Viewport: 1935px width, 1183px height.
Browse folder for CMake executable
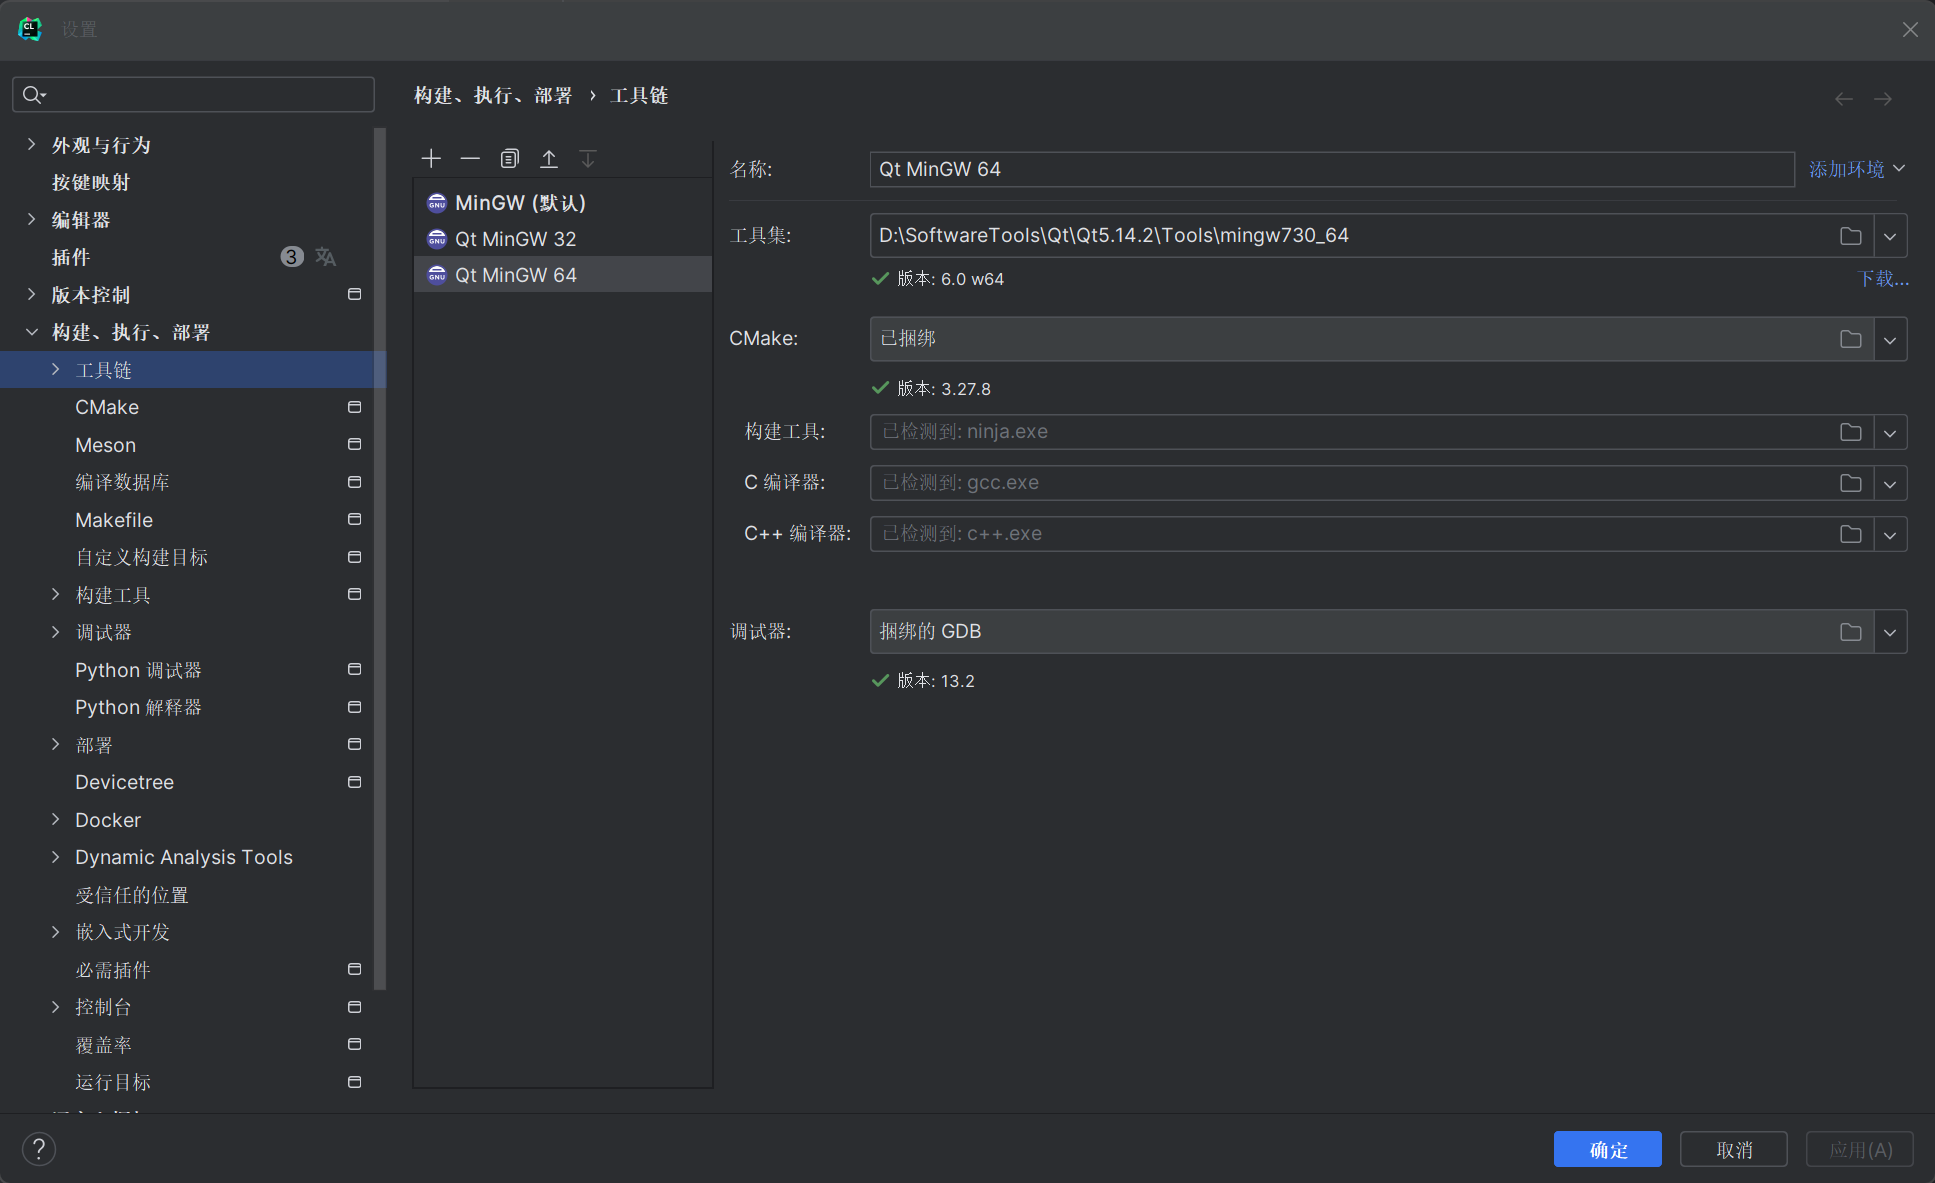point(1851,339)
